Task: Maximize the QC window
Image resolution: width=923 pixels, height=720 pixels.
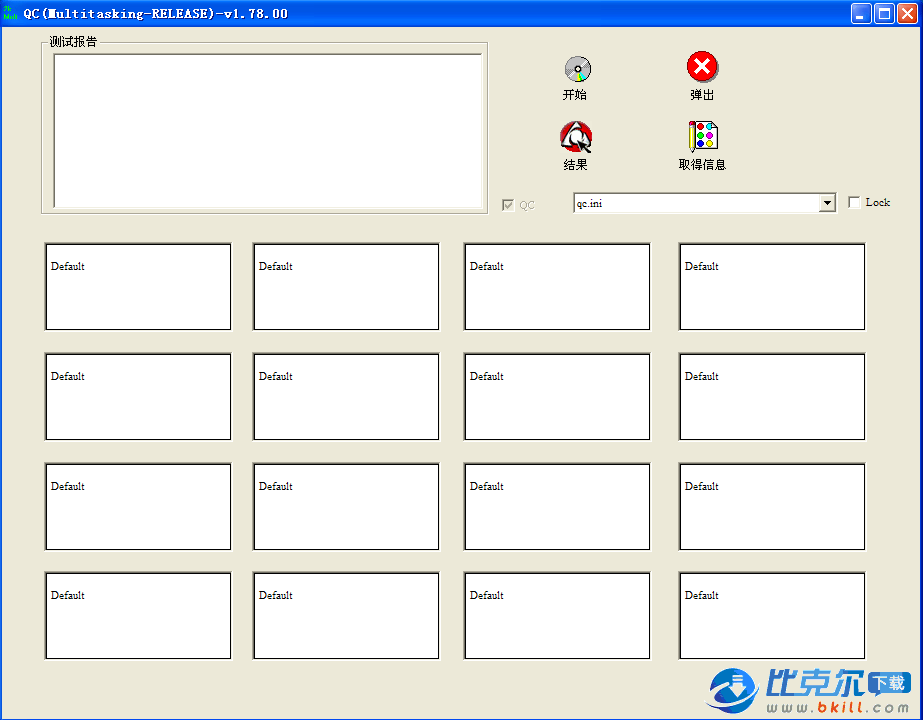Action: point(884,14)
